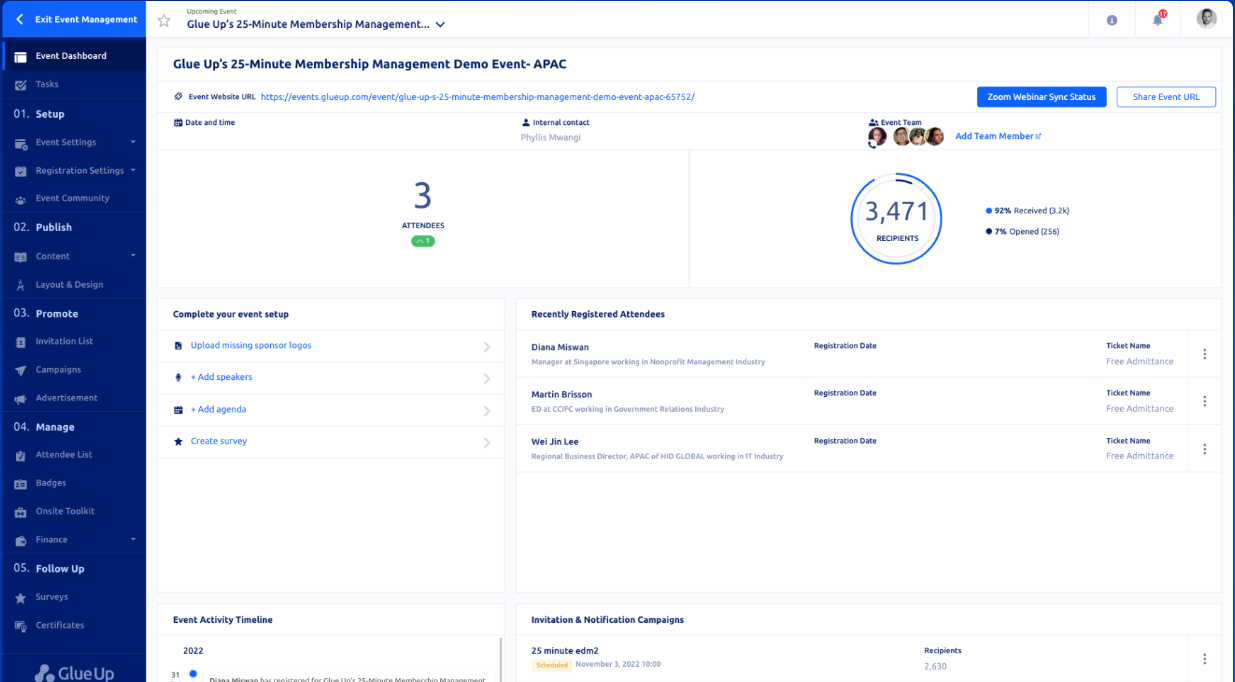Click Upload missing sponsor logos link
The width and height of the screenshot is (1235, 682).
point(251,345)
